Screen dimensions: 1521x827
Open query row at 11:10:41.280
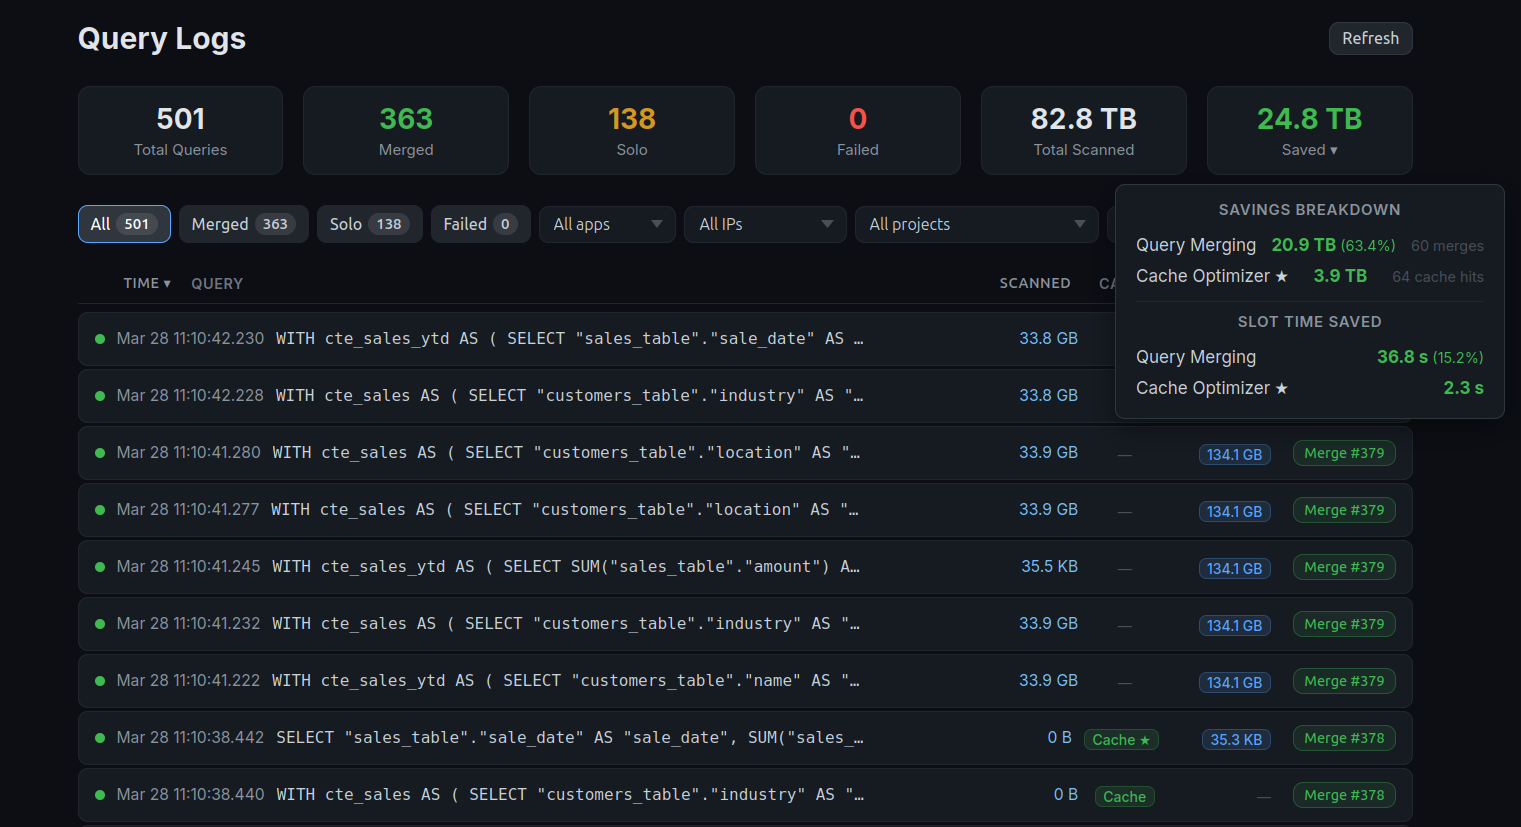[745, 453]
